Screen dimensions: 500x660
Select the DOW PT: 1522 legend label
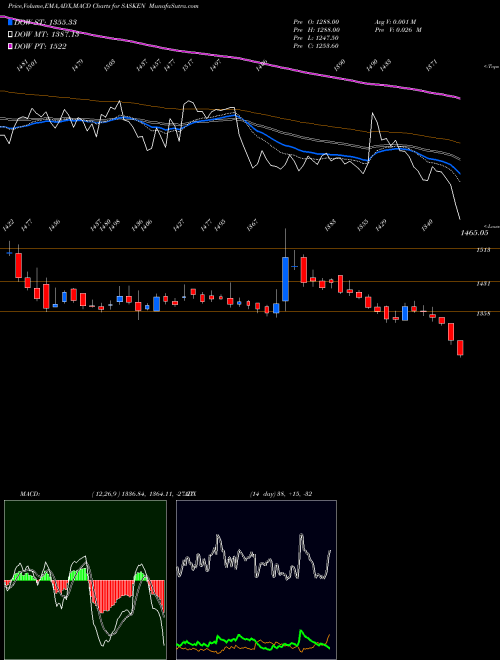[40, 47]
